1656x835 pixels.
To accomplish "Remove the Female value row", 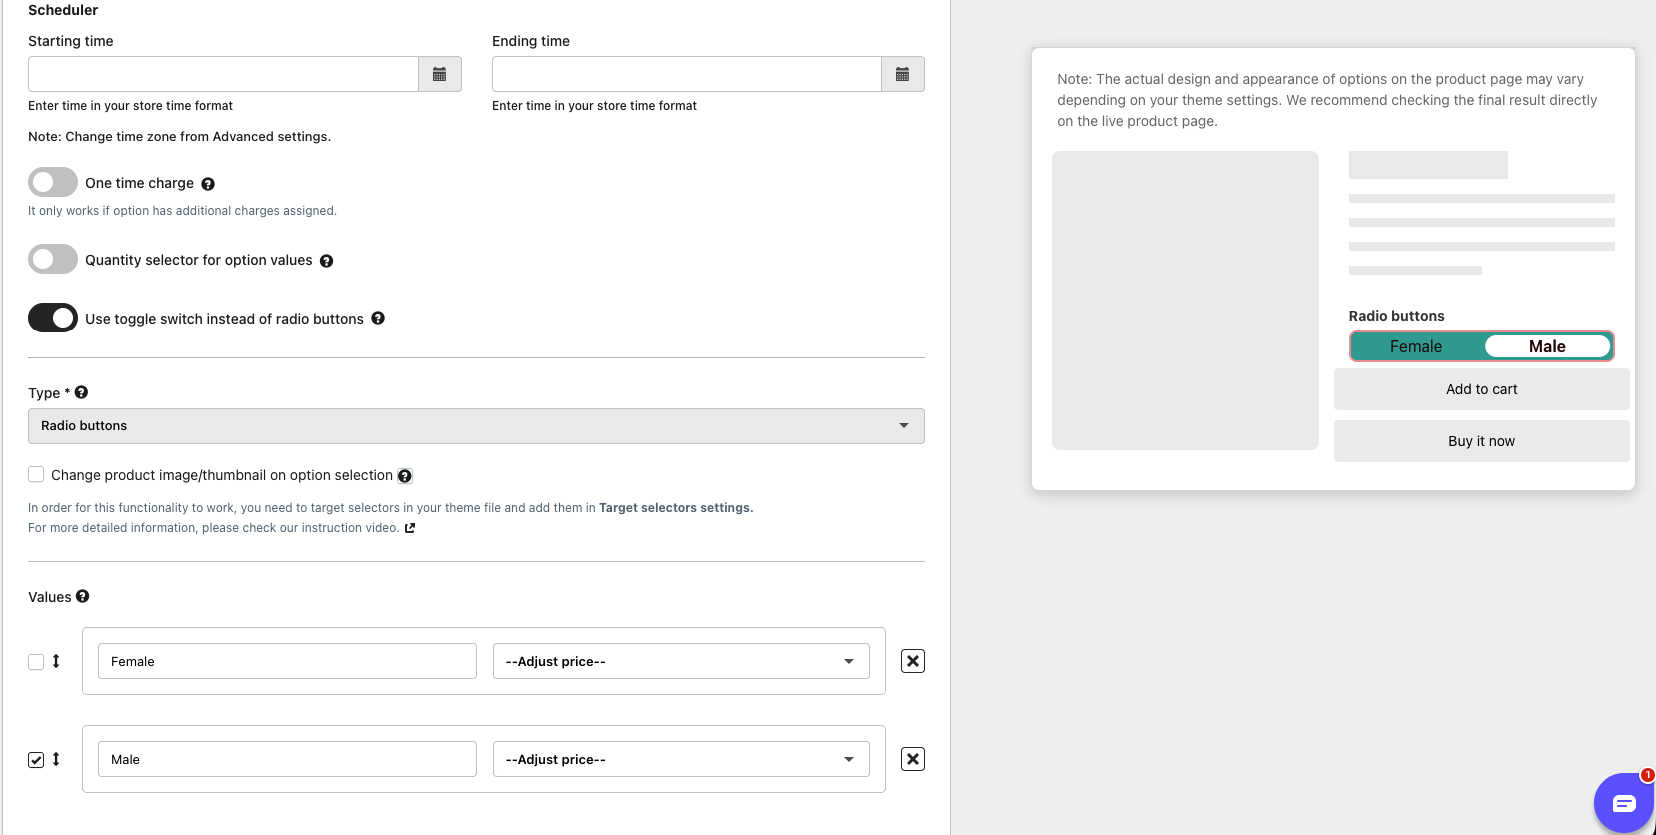I will (x=913, y=661).
